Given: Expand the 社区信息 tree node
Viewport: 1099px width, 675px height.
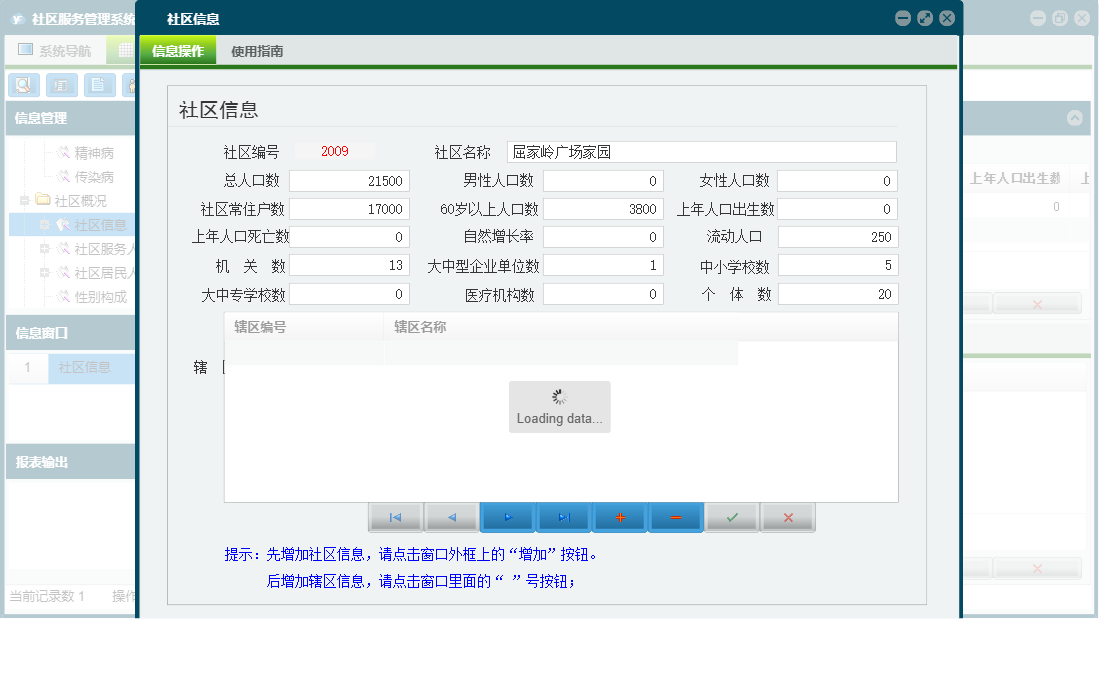Looking at the screenshot, I should pyautogui.click(x=45, y=223).
